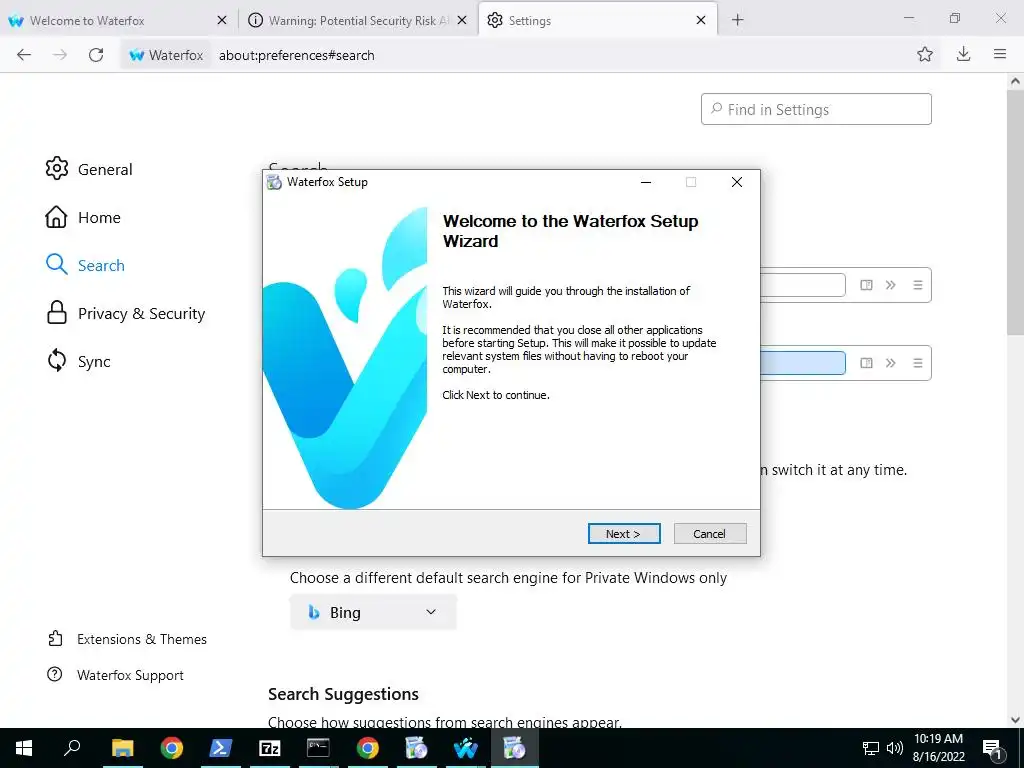
Task: Close the Waterfox Setup dialog
Action: pyautogui.click(x=737, y=182)
